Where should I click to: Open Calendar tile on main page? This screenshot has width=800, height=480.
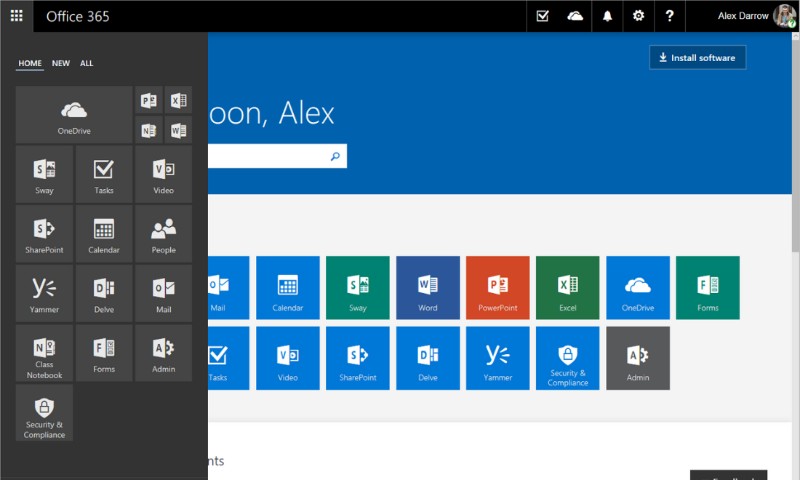point(288,288)
